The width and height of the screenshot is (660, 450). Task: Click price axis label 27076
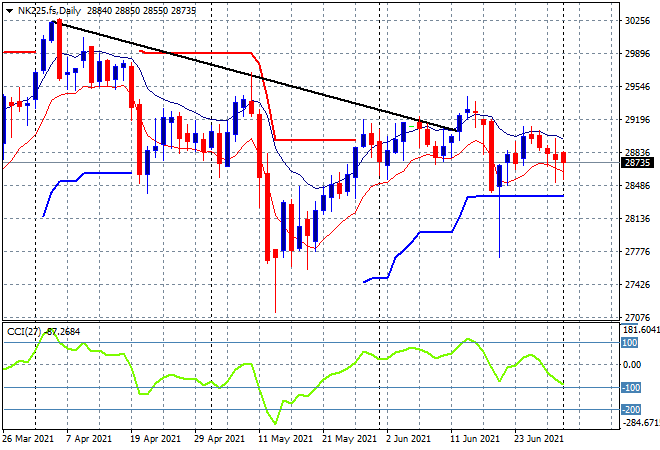637,317
